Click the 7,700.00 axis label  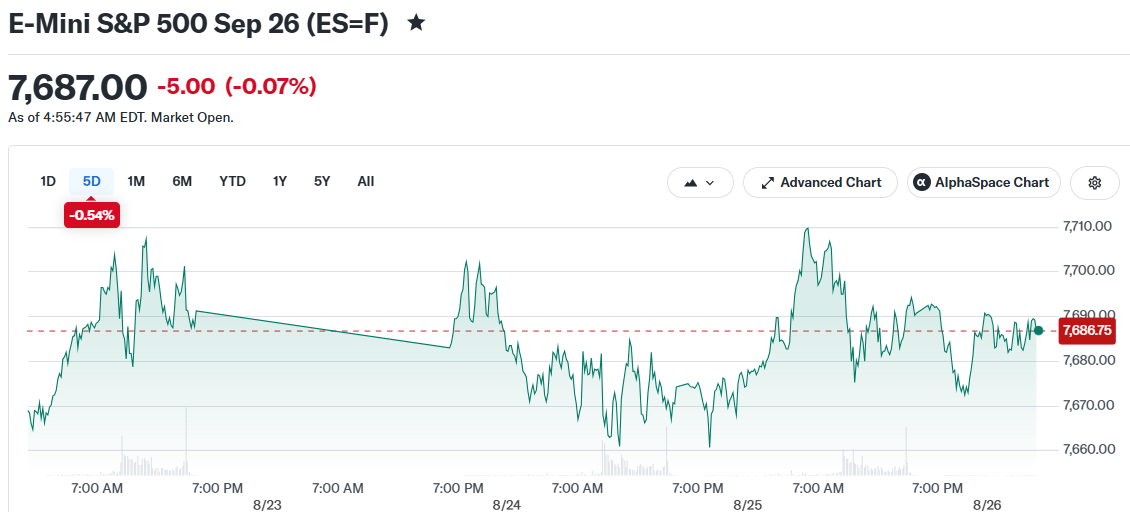[1087, 270]
